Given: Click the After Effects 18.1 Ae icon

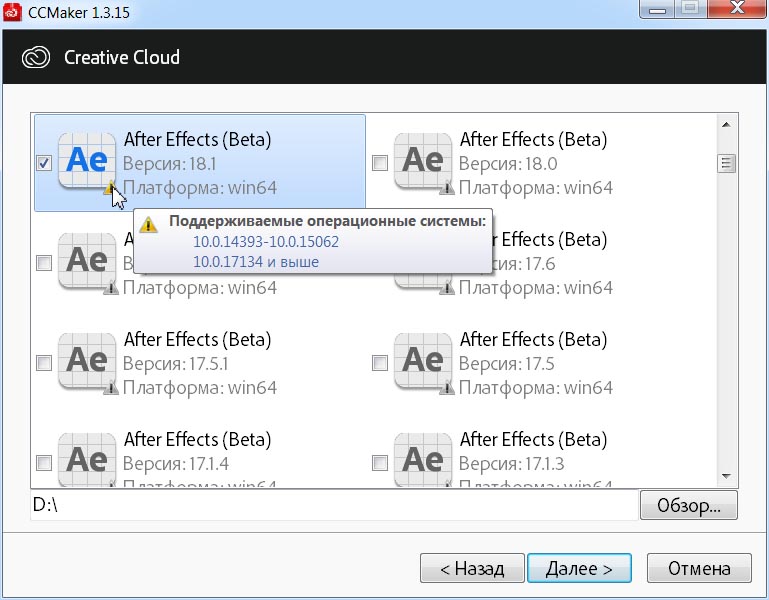Looking at the screenshot, I should tap(87, 160).
